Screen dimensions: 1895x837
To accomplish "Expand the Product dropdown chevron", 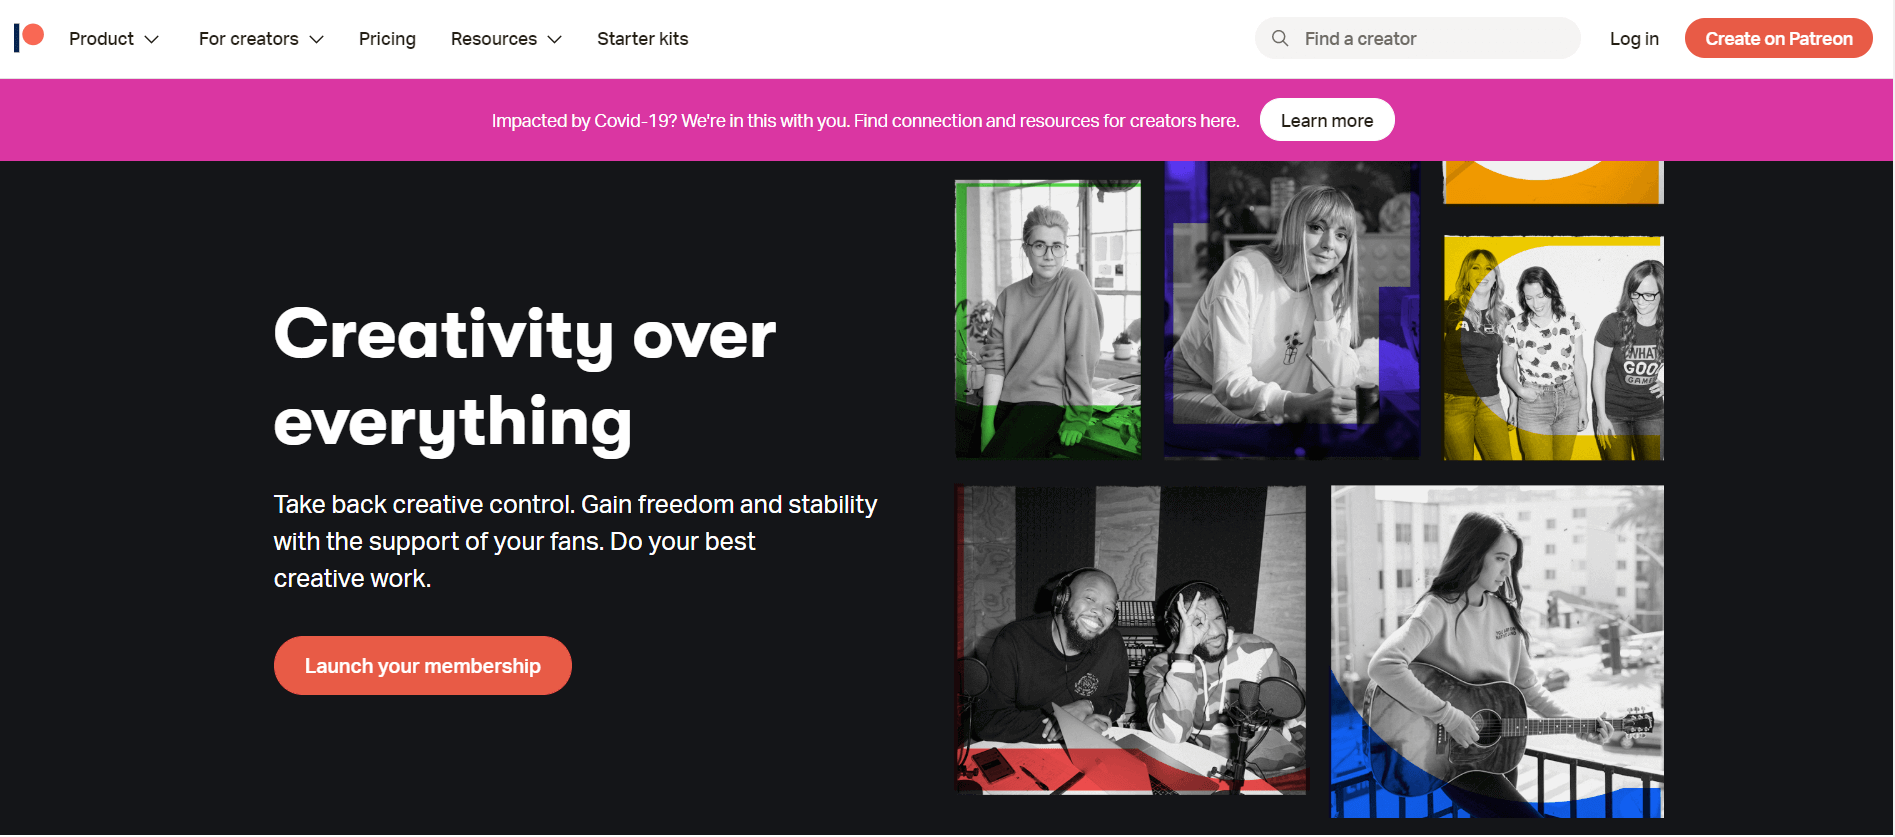I will (152, 39).
